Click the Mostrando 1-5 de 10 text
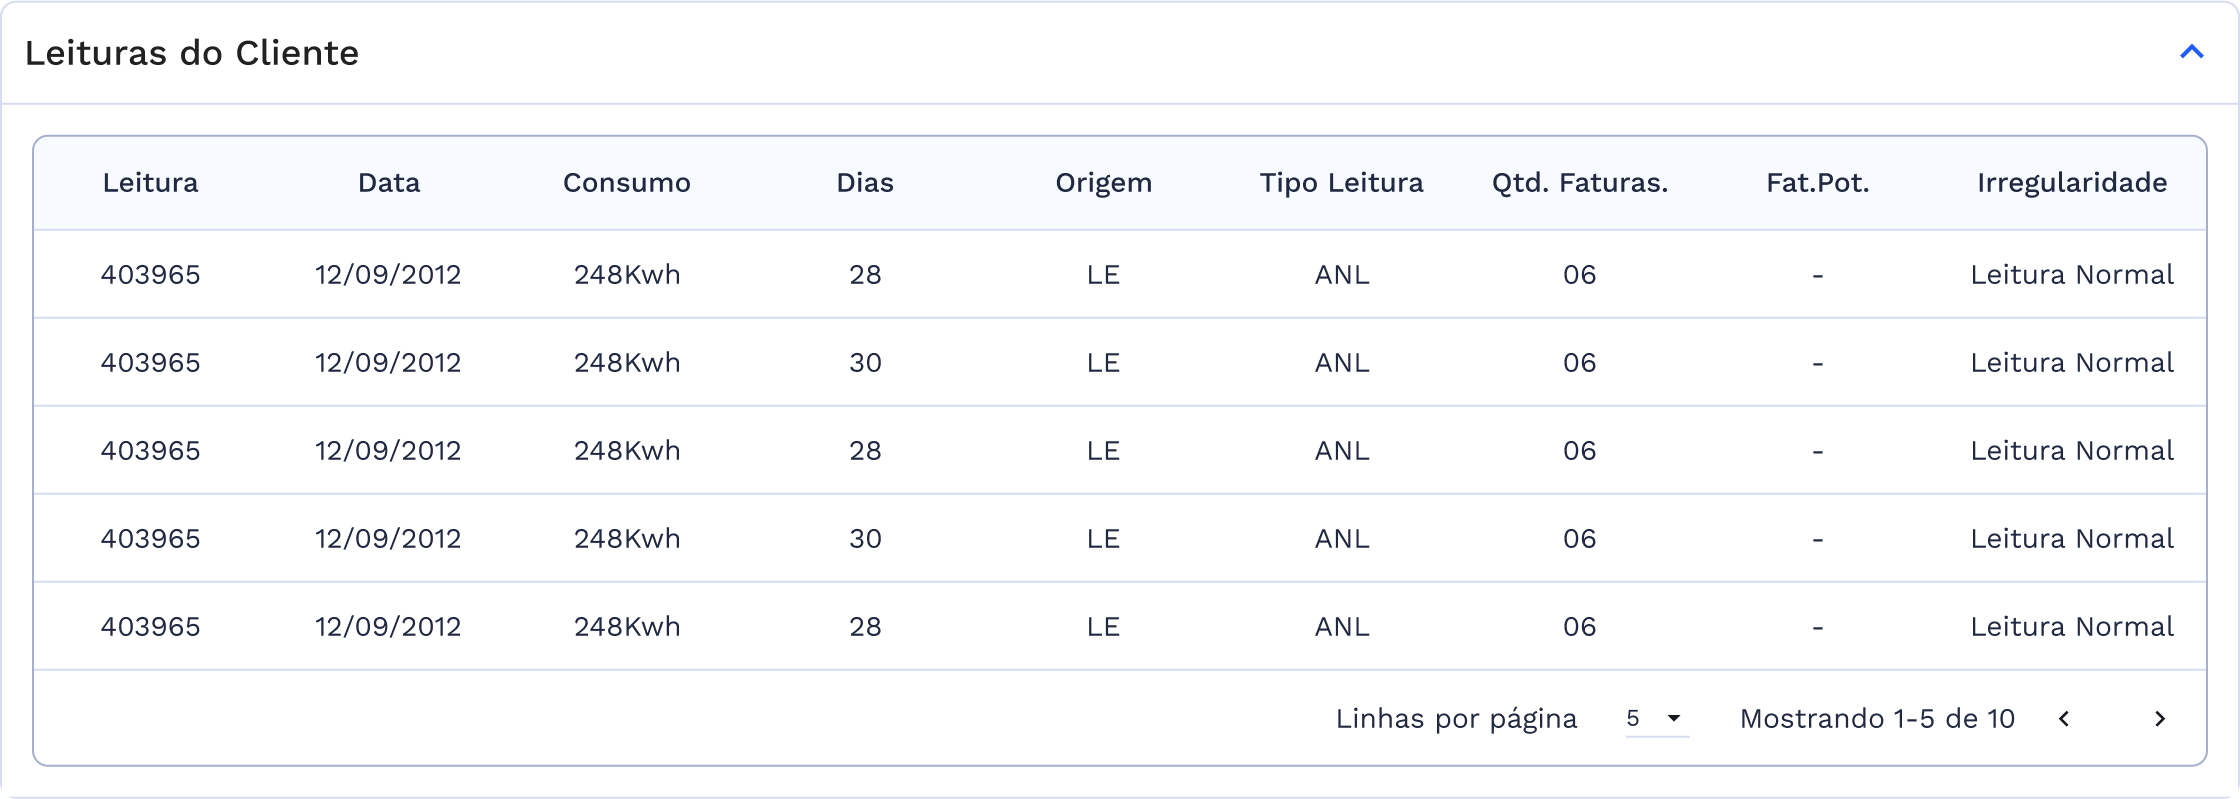This screenshot has height=799, width=2240. pos(1877,719)
